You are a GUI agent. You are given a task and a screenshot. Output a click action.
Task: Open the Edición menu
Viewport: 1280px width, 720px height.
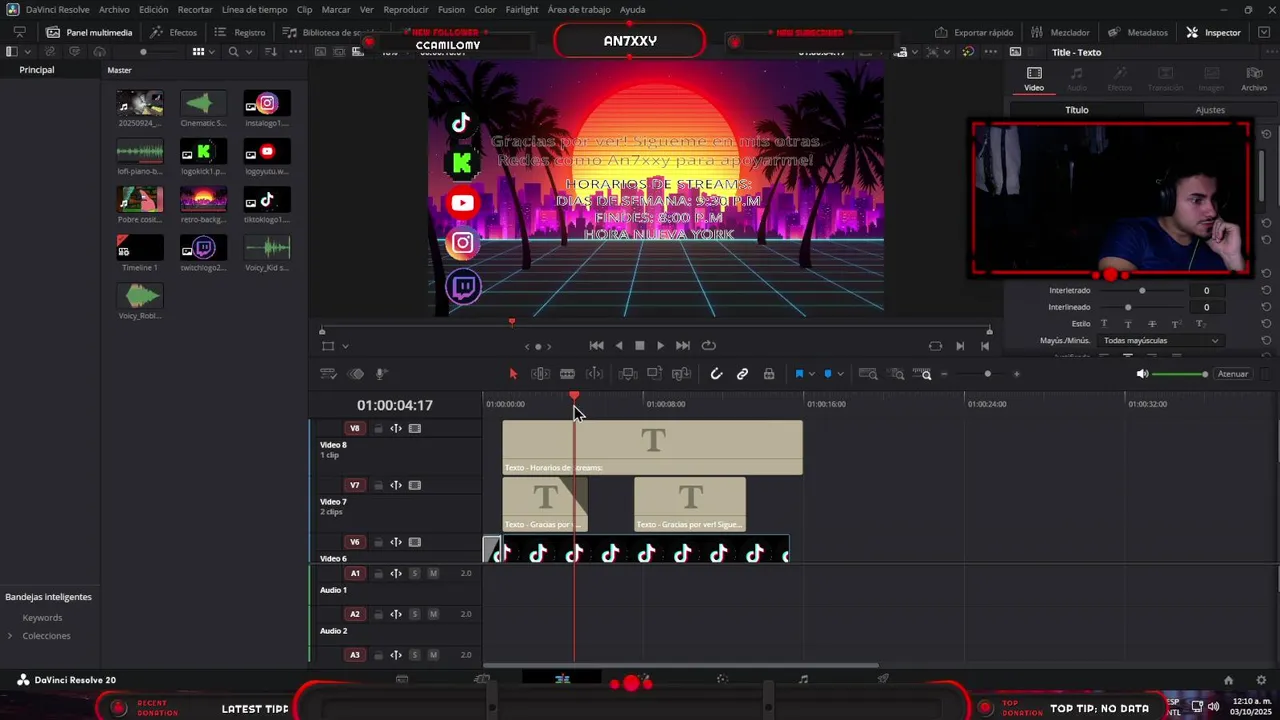tap(153, 9)
